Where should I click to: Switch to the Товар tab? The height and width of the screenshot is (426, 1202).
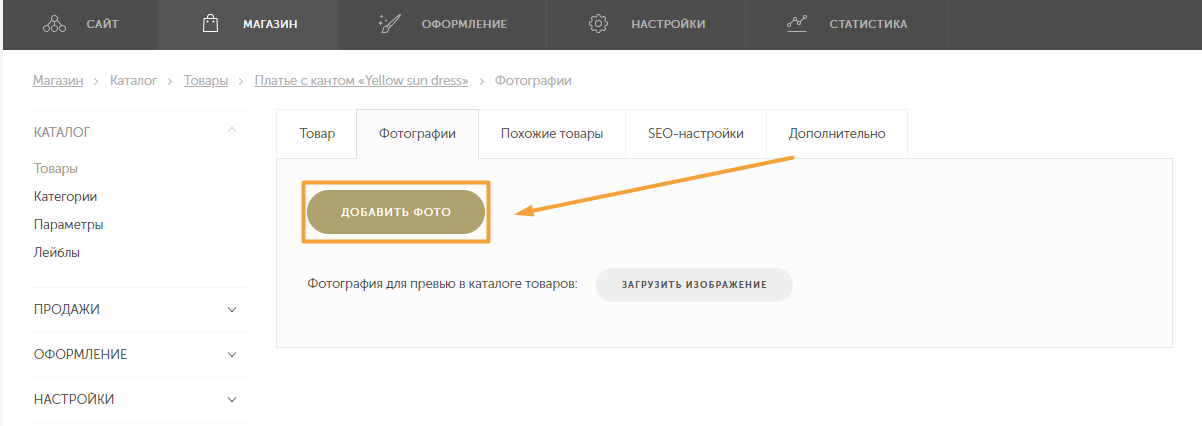point(317,134)
